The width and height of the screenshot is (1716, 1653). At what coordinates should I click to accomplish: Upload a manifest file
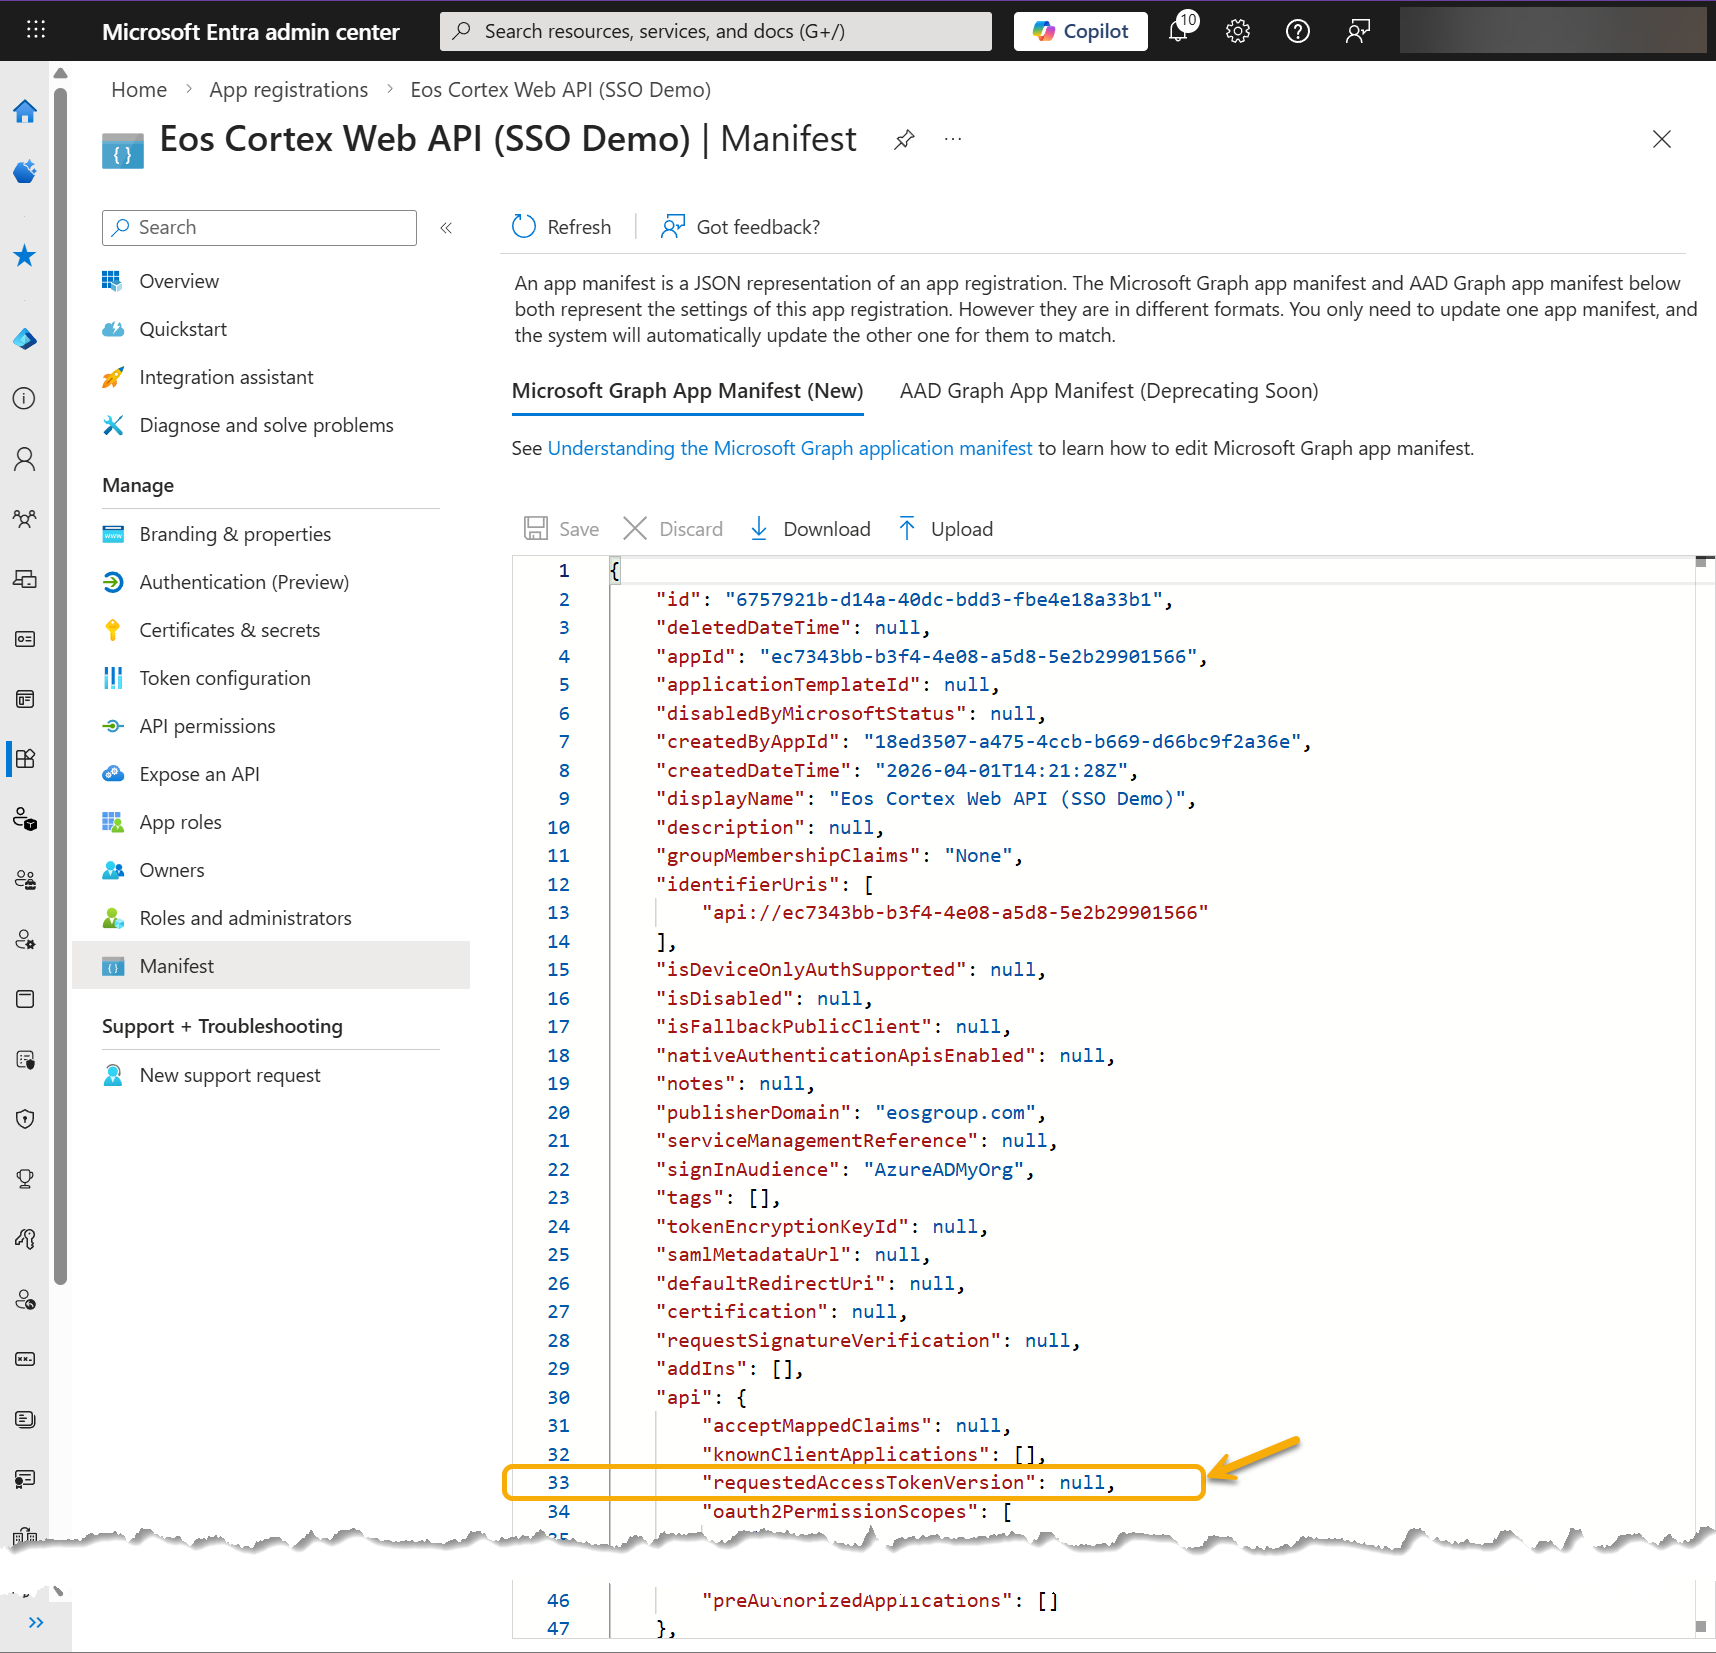pyautogui.click(x=945, y=529)
